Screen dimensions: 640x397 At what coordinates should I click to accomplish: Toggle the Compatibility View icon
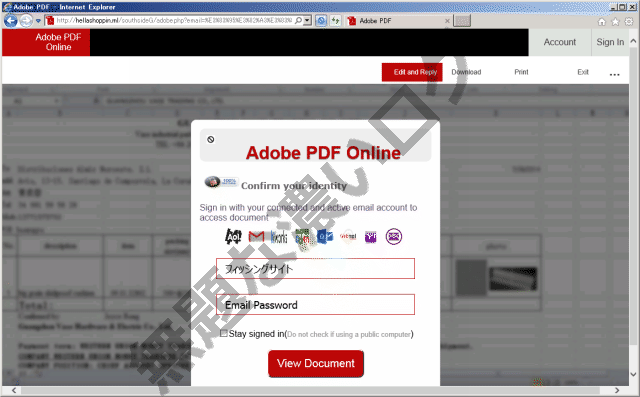[321, 20]
